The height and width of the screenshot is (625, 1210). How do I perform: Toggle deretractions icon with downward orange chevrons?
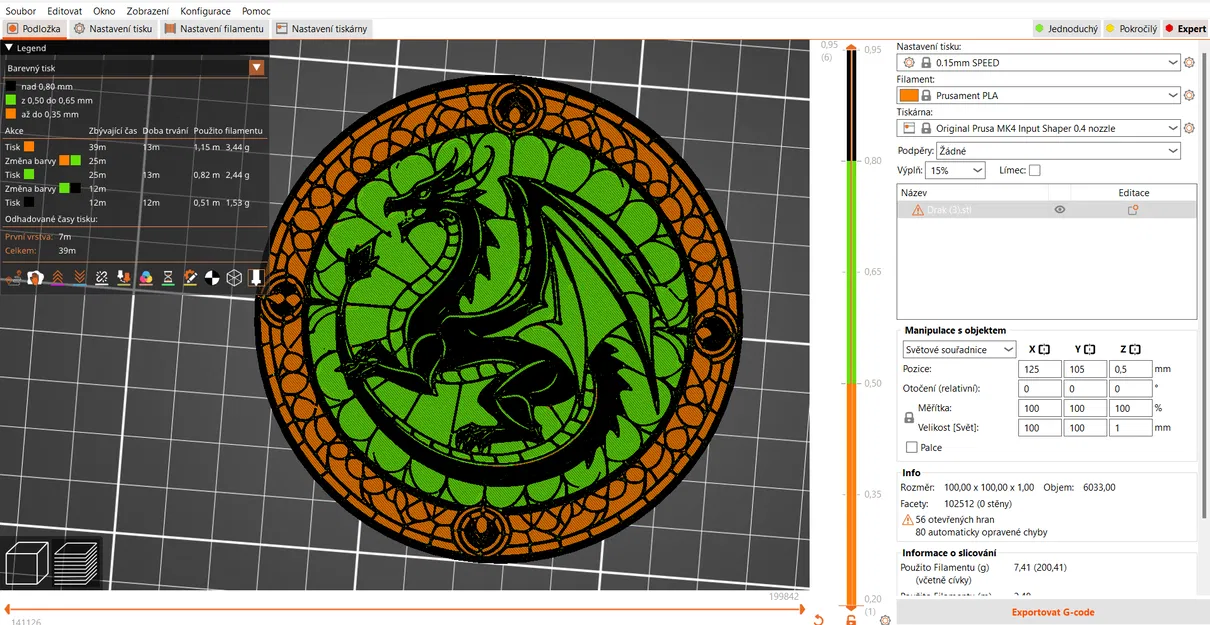point(80,277)
